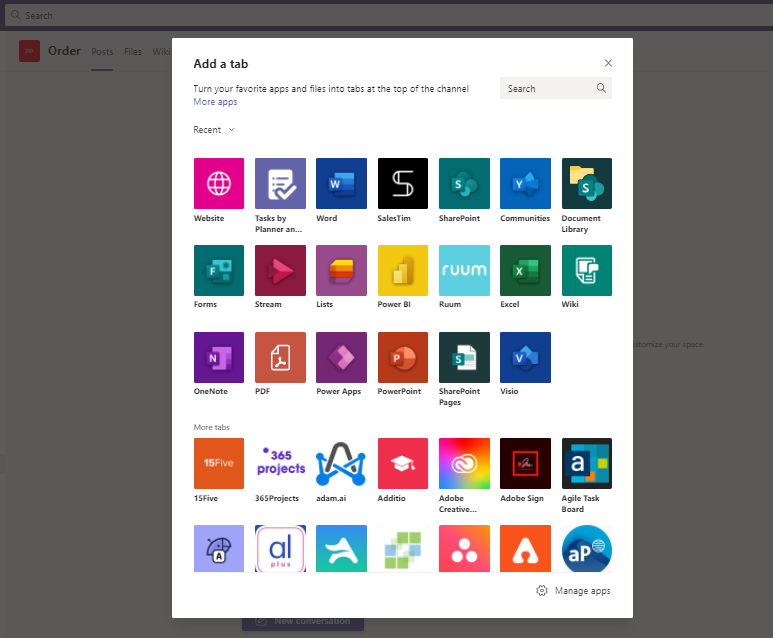Open the Ruum app tile
This screenshot has width=773, height=638.
(464, 270)
